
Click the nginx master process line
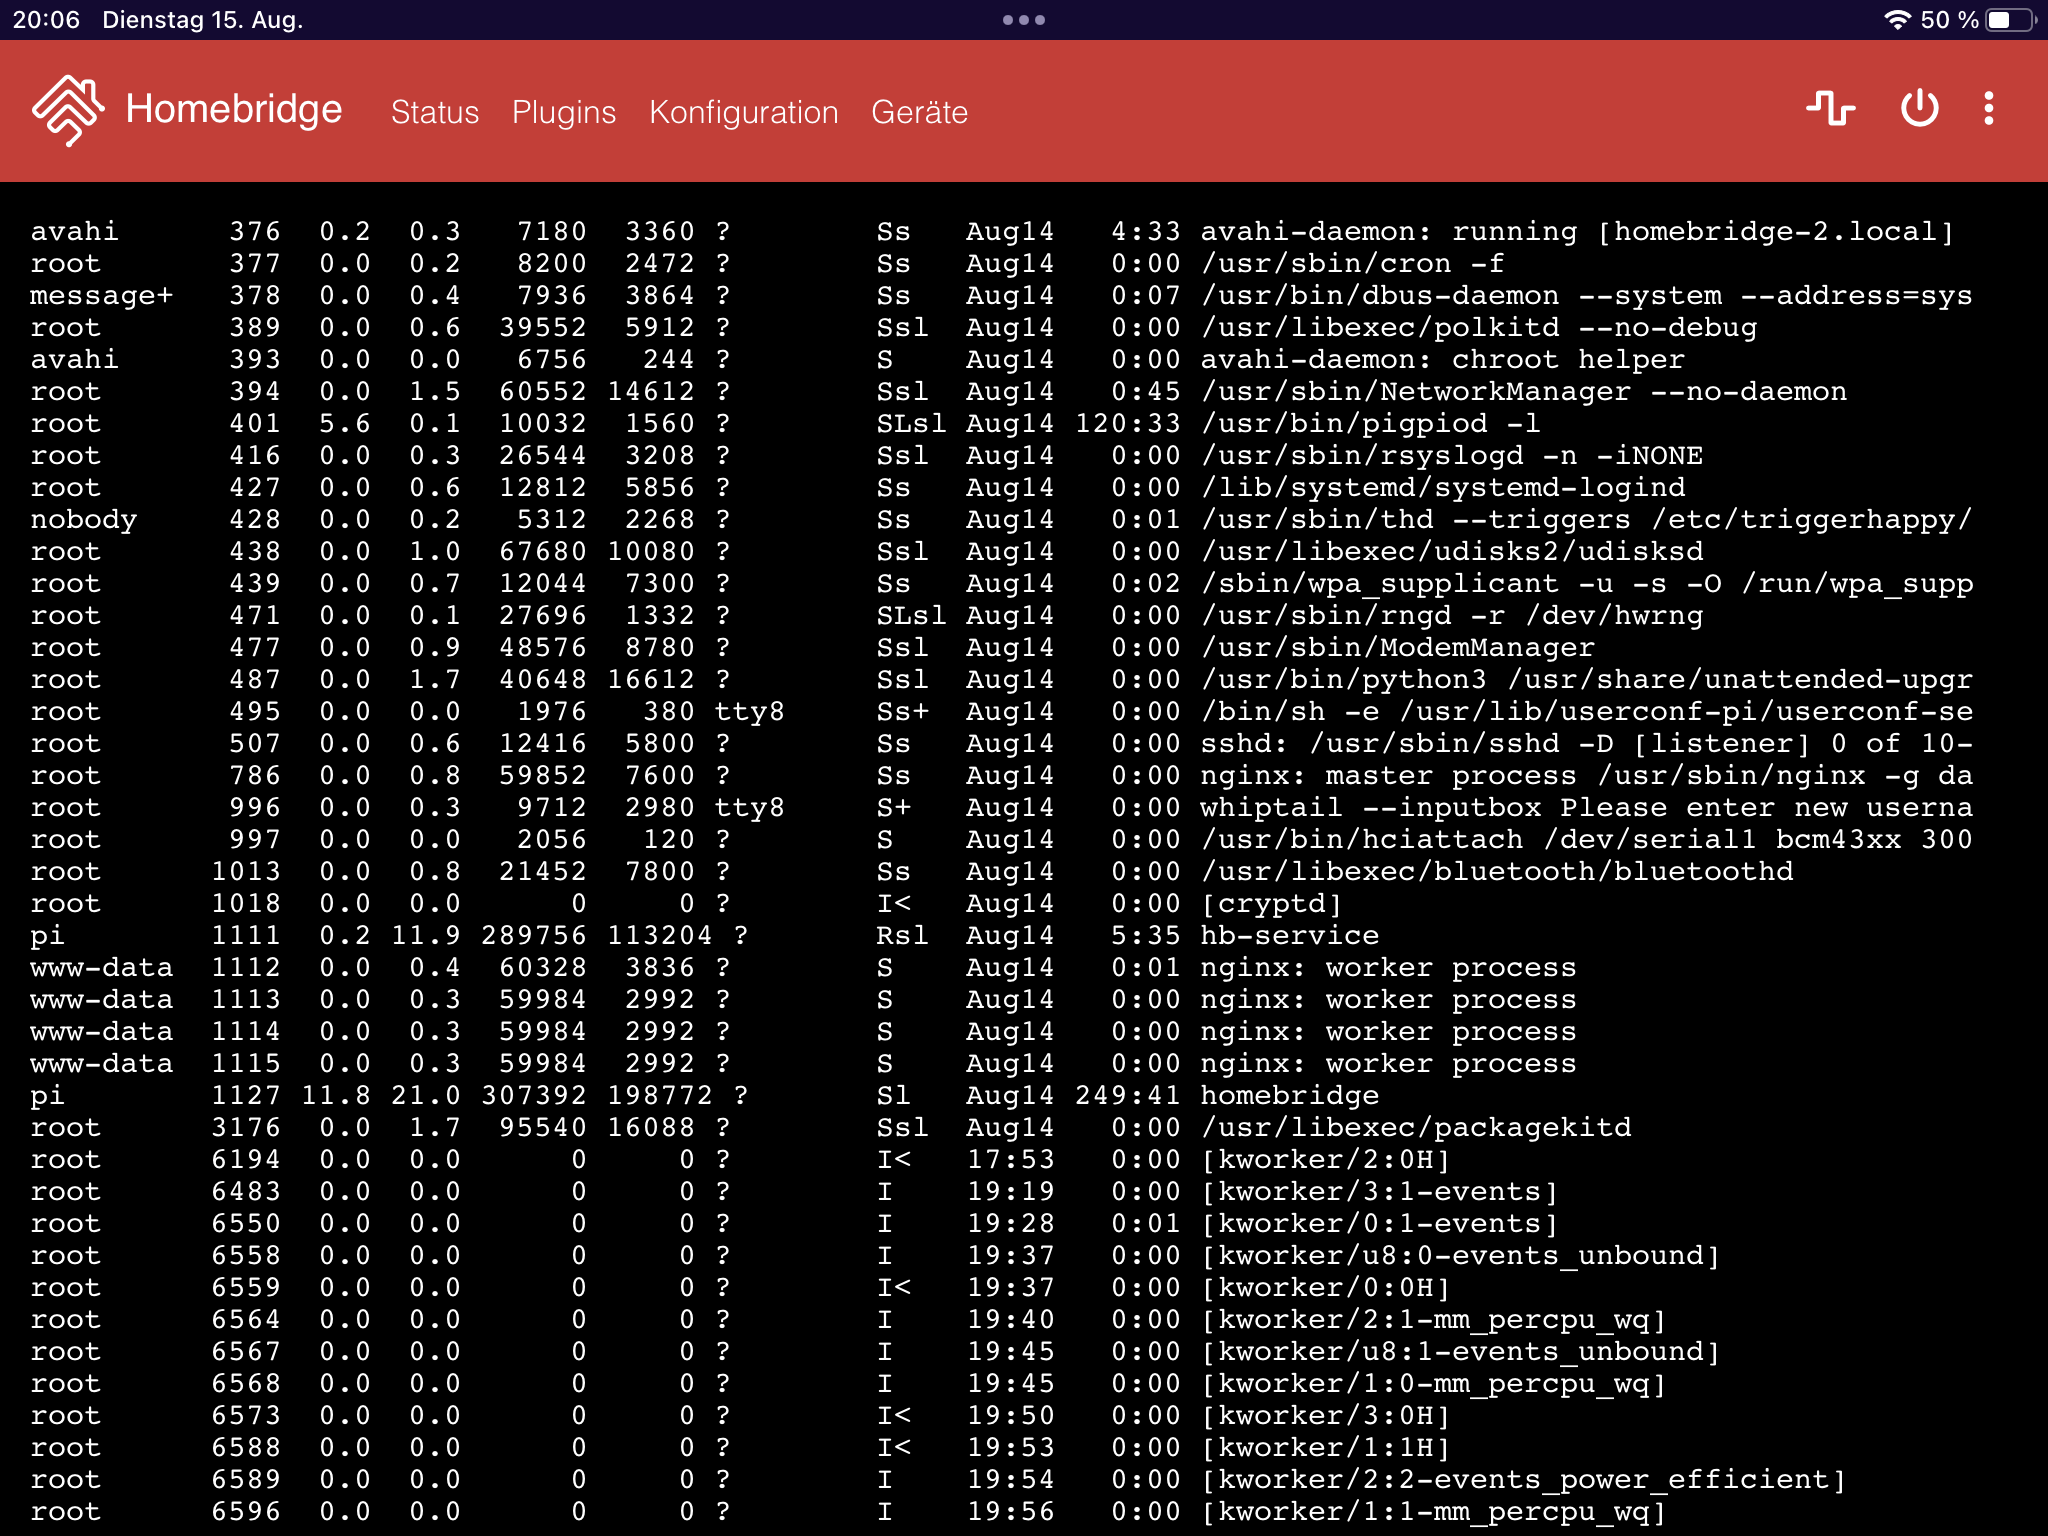coord(1585,775)
